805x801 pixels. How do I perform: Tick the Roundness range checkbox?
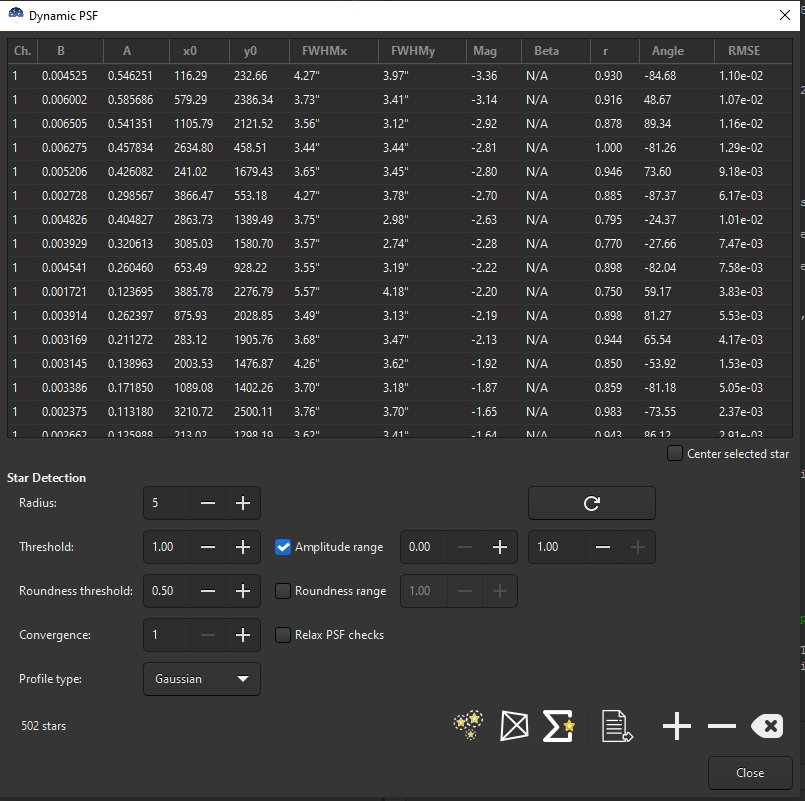[283, 591]
